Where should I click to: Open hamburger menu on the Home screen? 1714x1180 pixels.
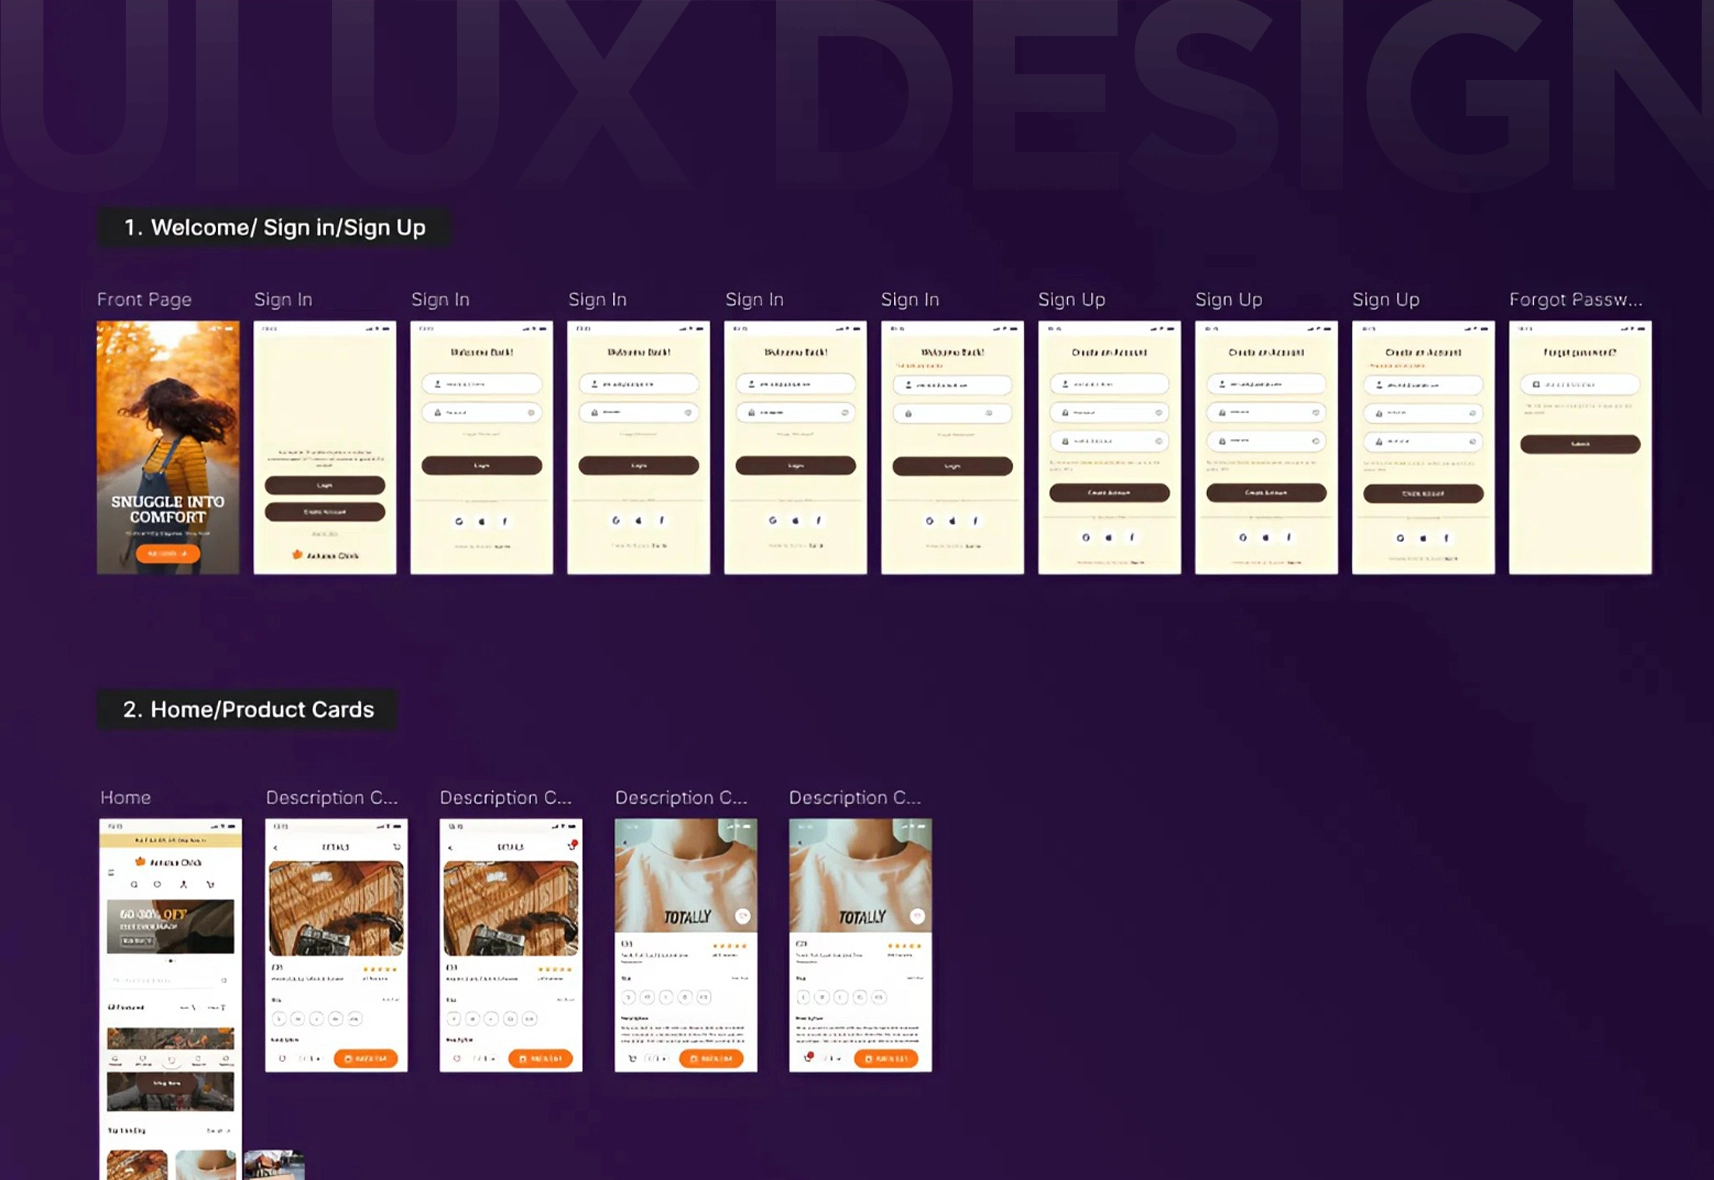[111, 873]
